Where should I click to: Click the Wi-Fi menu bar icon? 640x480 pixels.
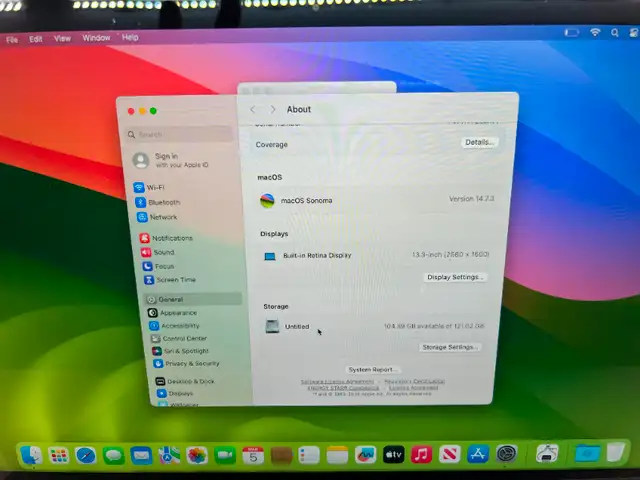point(595,32)
